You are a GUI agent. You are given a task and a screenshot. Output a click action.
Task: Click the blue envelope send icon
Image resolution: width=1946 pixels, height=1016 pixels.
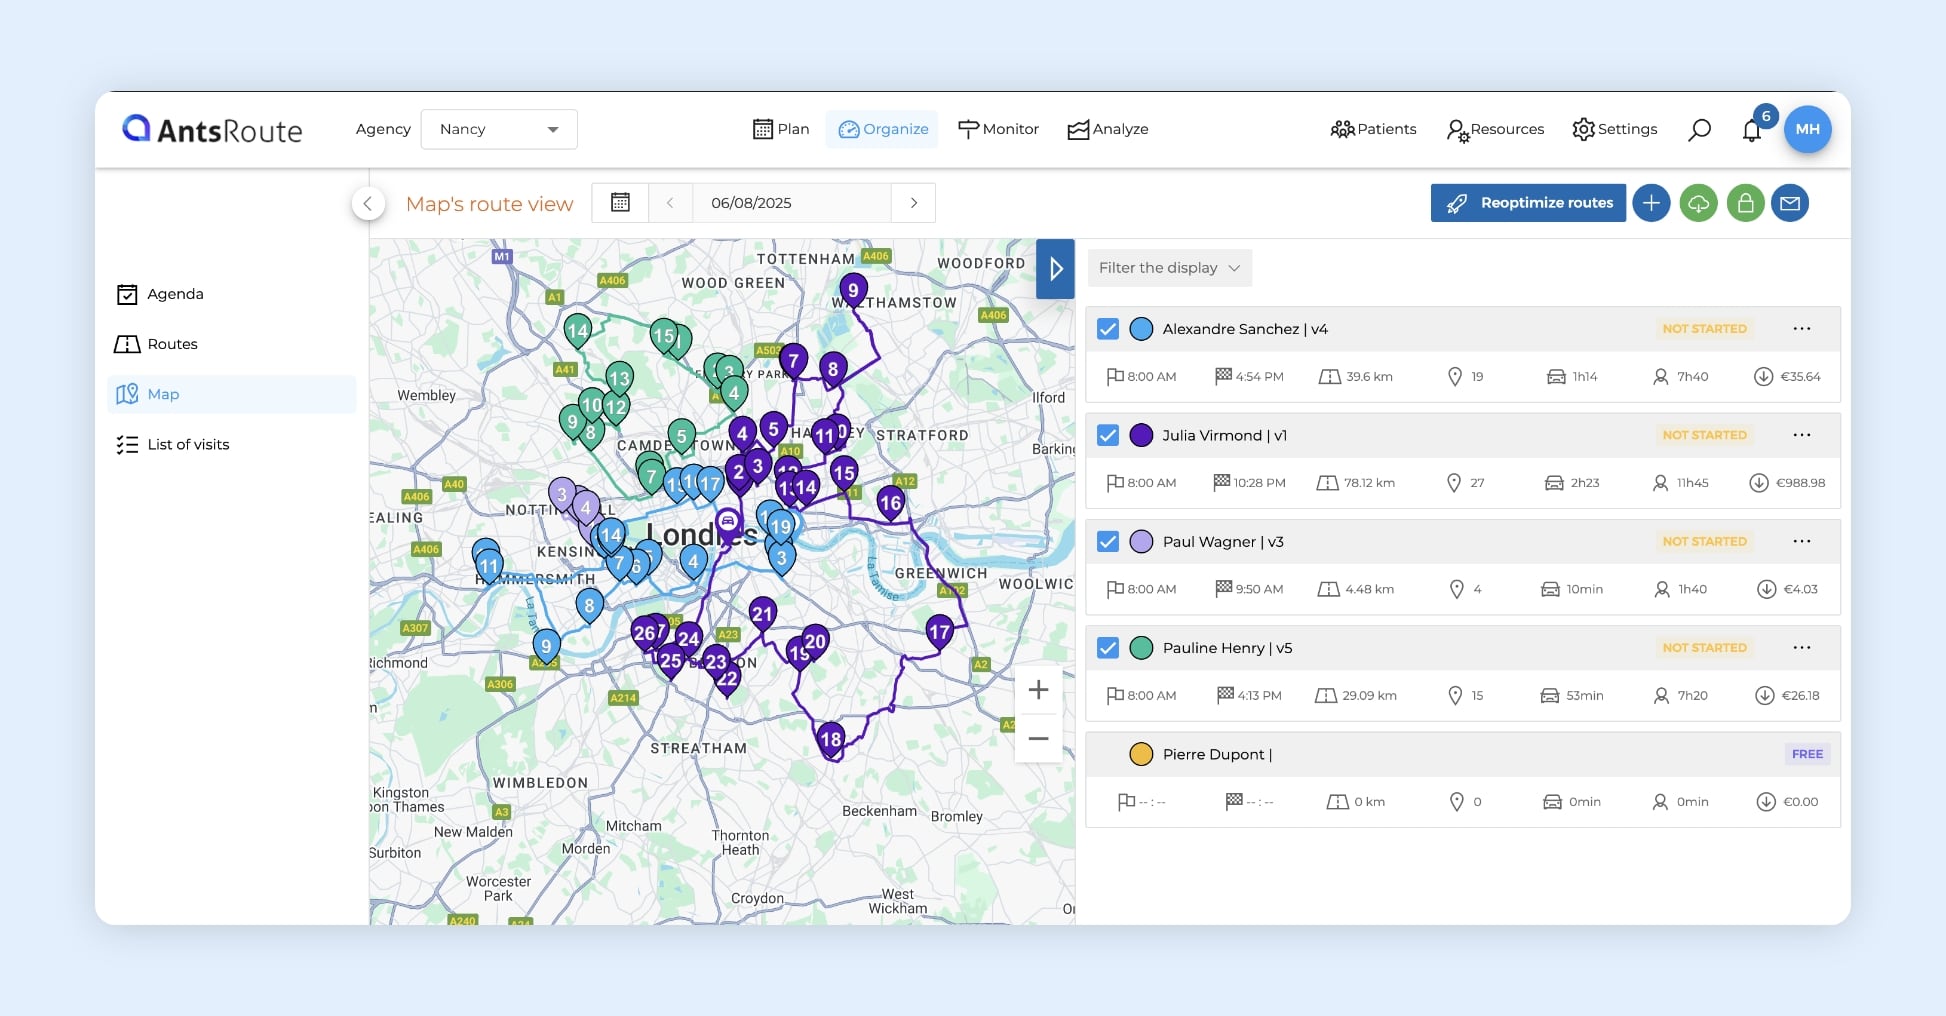point(1790,203)
